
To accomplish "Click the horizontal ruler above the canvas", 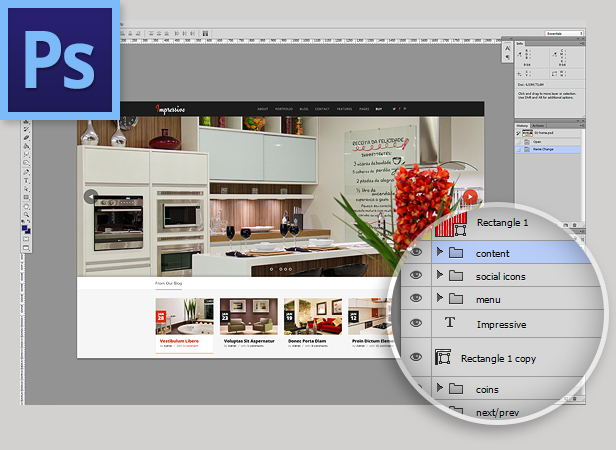I will (x=310, y=41).
